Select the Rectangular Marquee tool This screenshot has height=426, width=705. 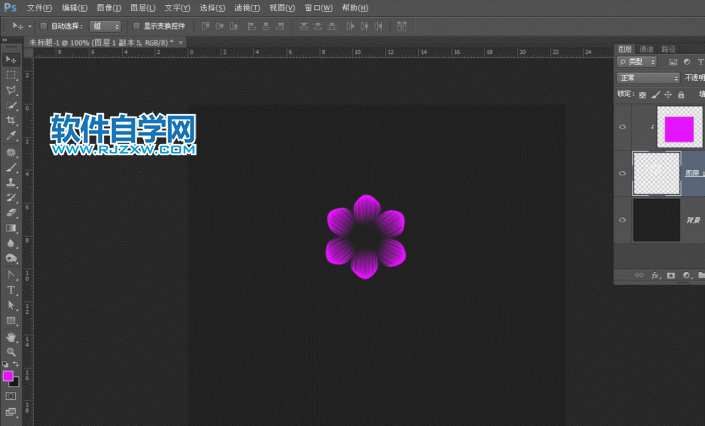tap(11, 74)
